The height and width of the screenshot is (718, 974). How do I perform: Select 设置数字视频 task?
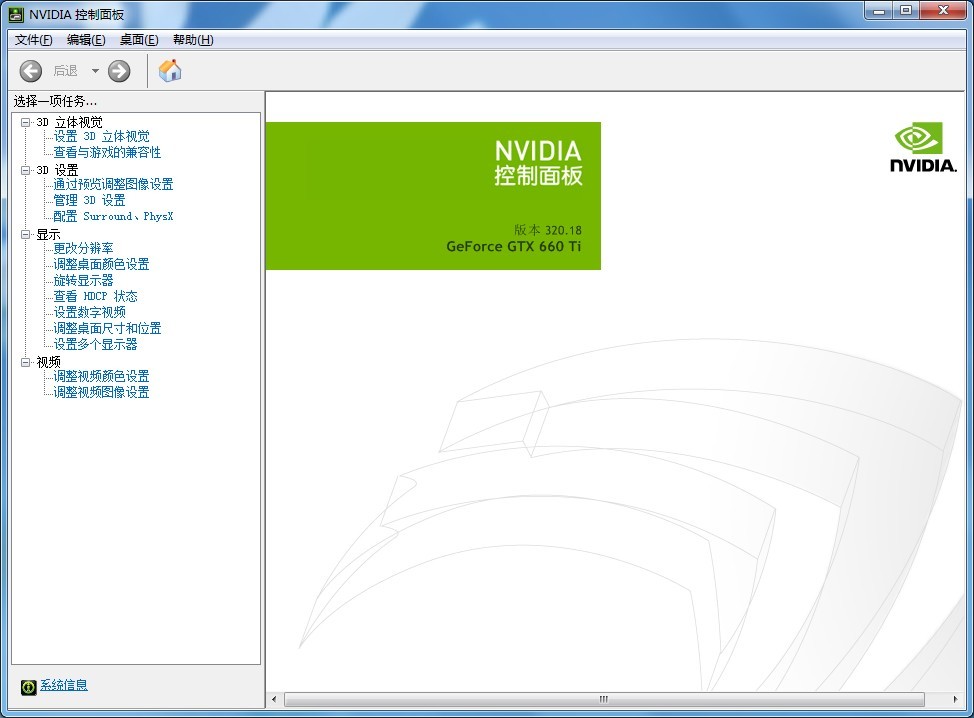[x=89, y=312]
